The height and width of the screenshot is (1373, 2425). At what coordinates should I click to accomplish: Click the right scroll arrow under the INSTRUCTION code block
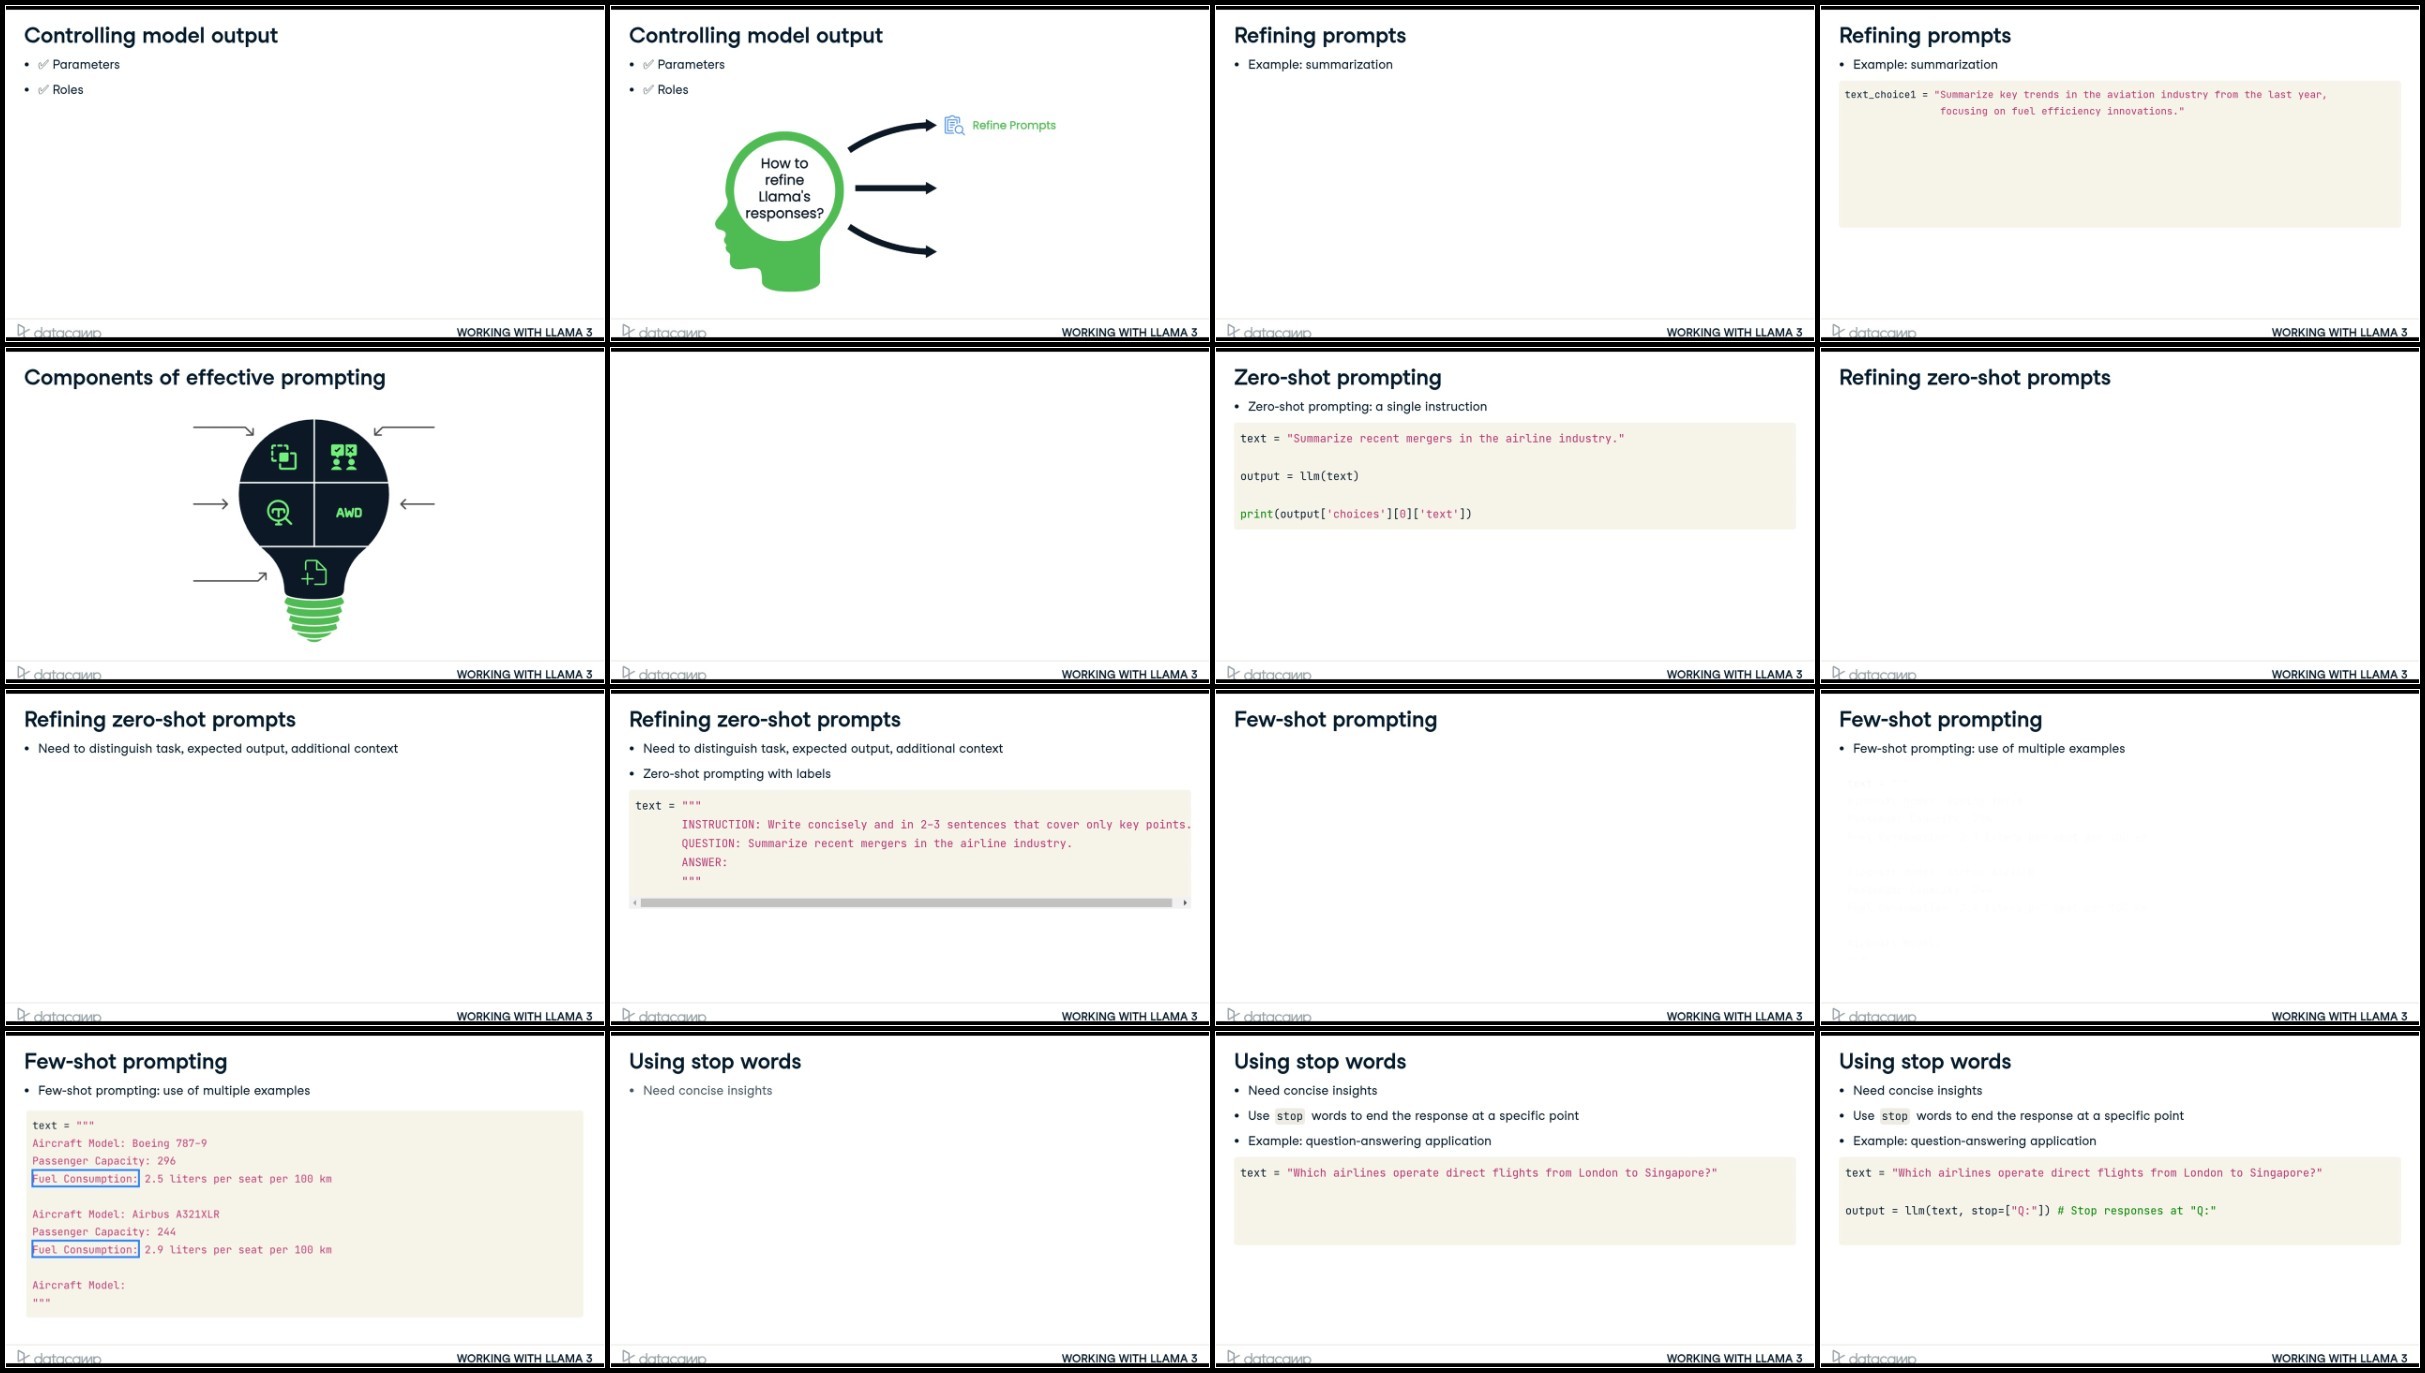(x=1185, y=903)
